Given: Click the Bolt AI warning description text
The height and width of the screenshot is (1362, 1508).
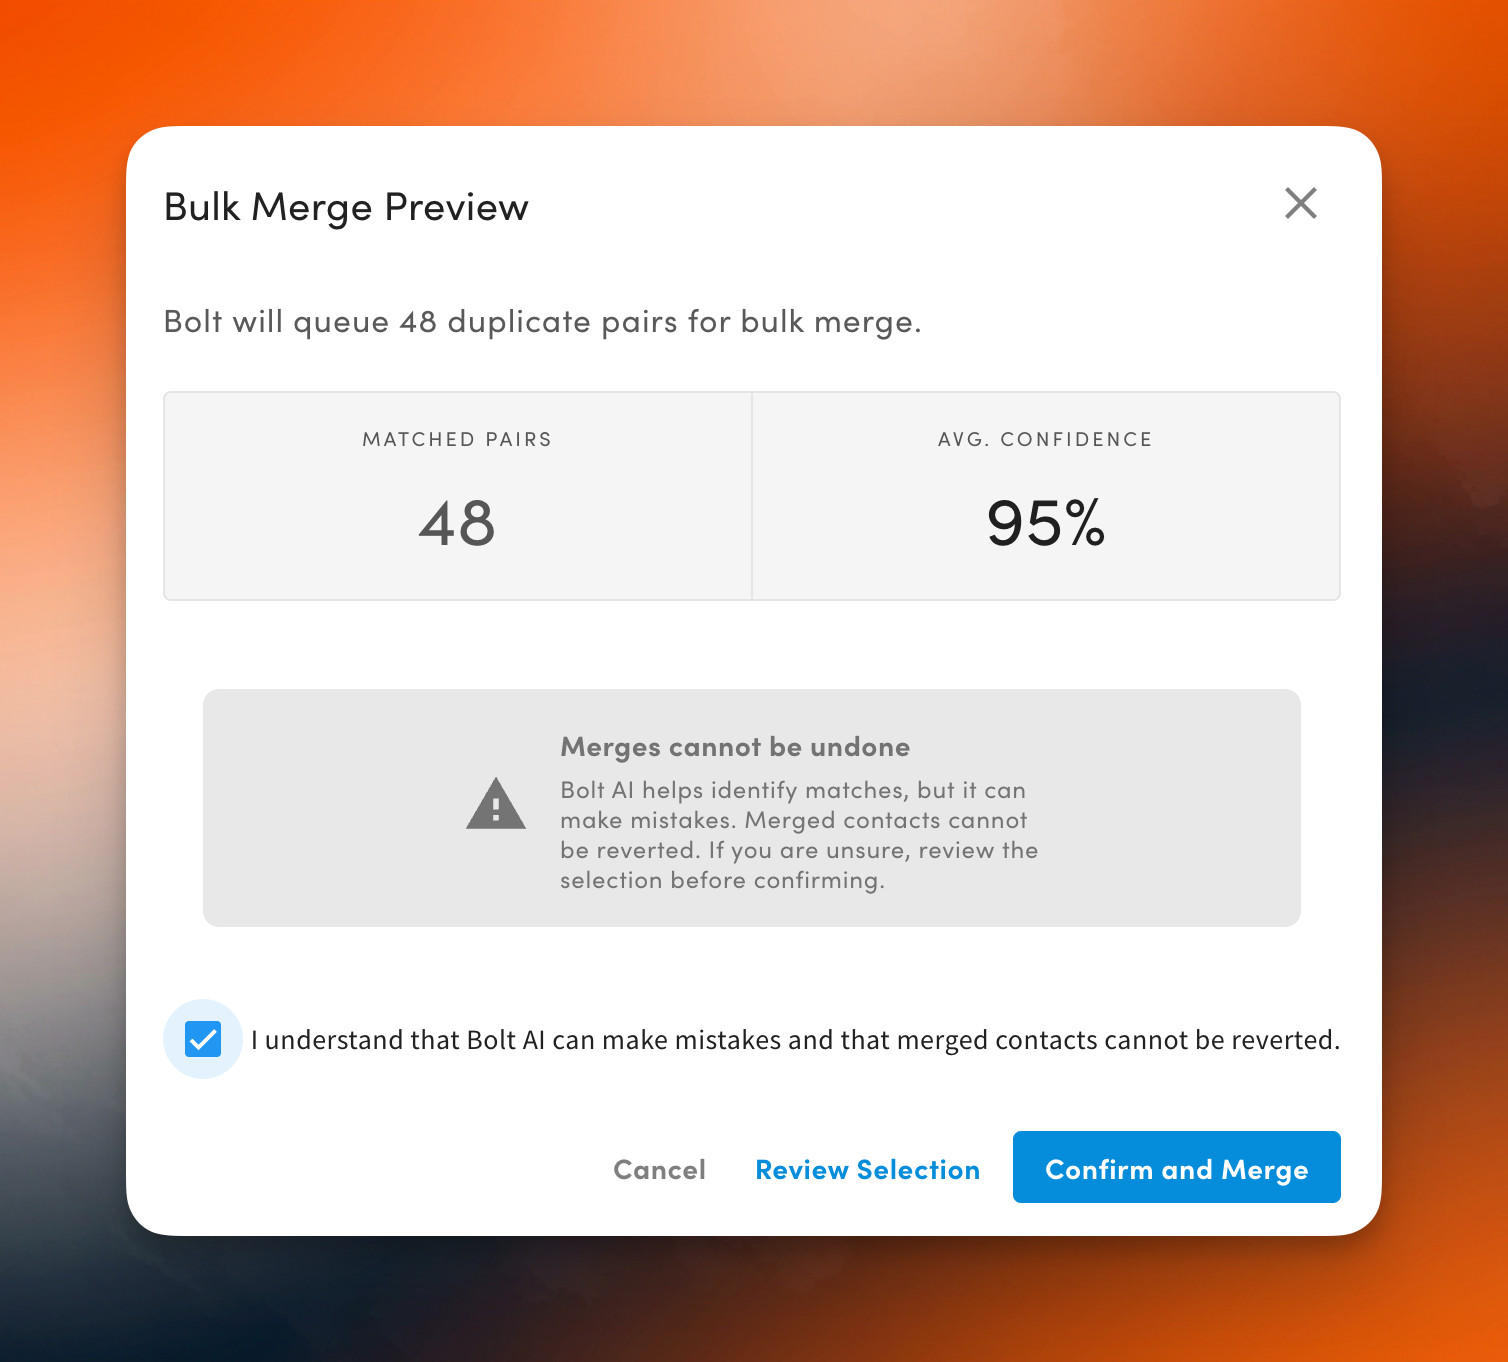Looking at the screenshot, I should [799, 835].
